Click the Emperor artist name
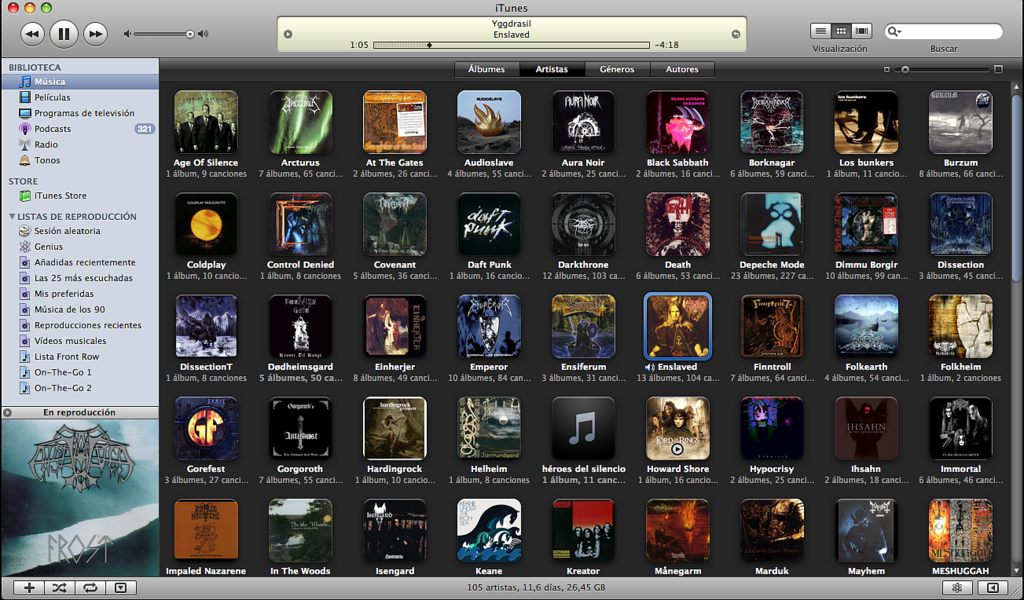Screen dimensions: 1024x600 489,367
